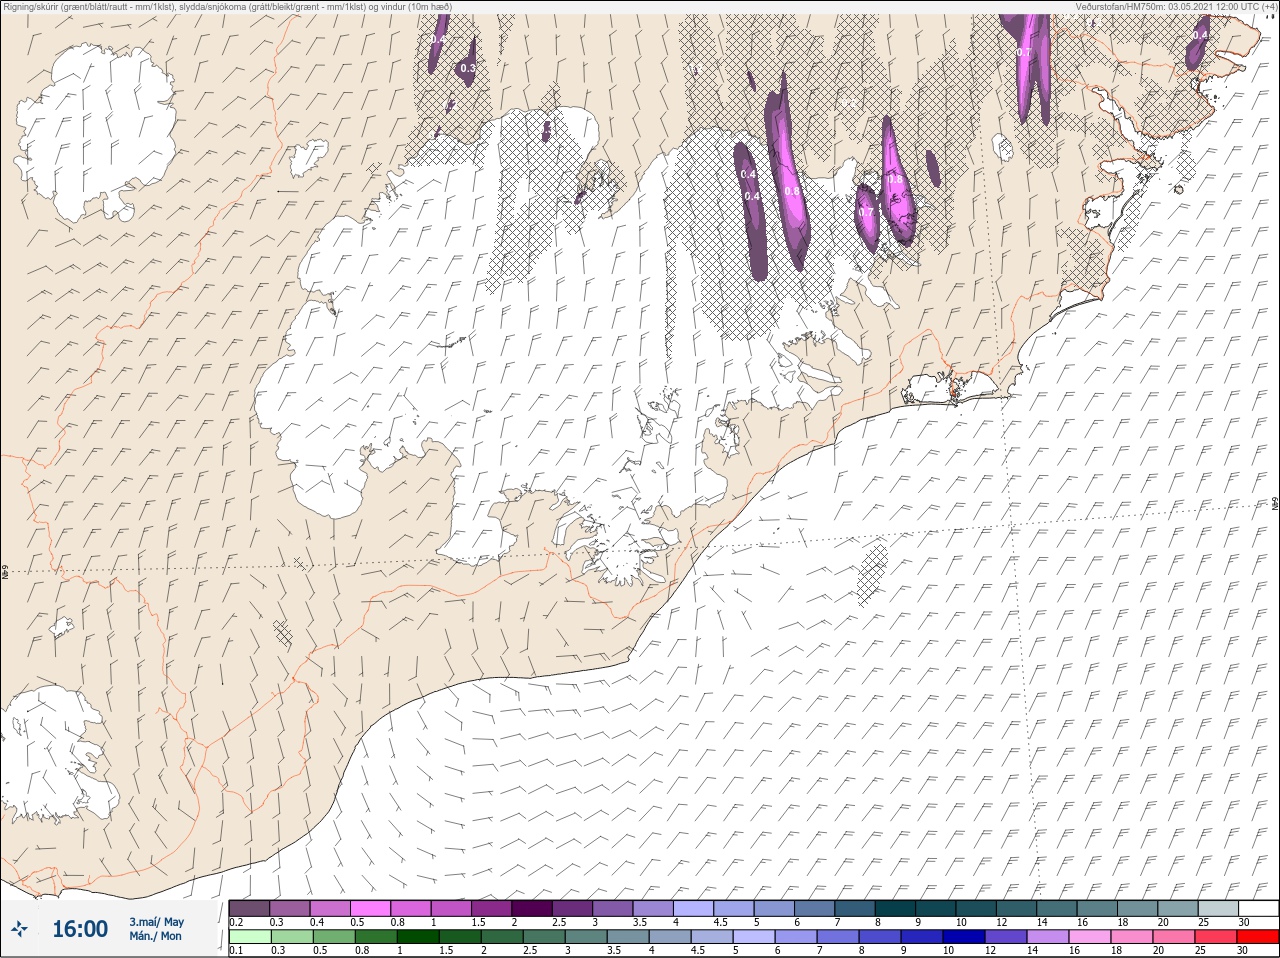The height and width of the screenshot is (958, 1280).
Task: Select the upper legend lavender swatch at 4
Action: point(693,909)
